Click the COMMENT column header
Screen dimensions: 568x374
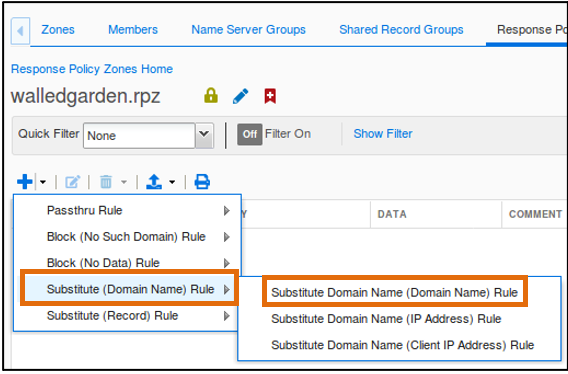[x=535, y=214]
